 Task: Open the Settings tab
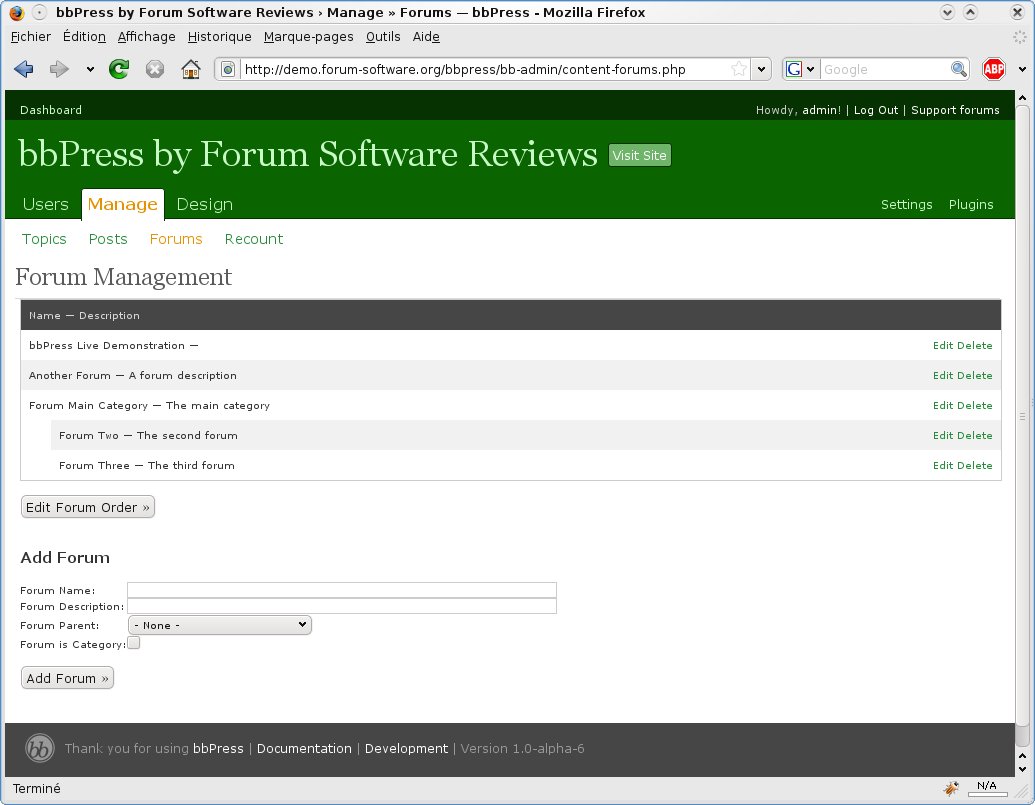[906, 205]
